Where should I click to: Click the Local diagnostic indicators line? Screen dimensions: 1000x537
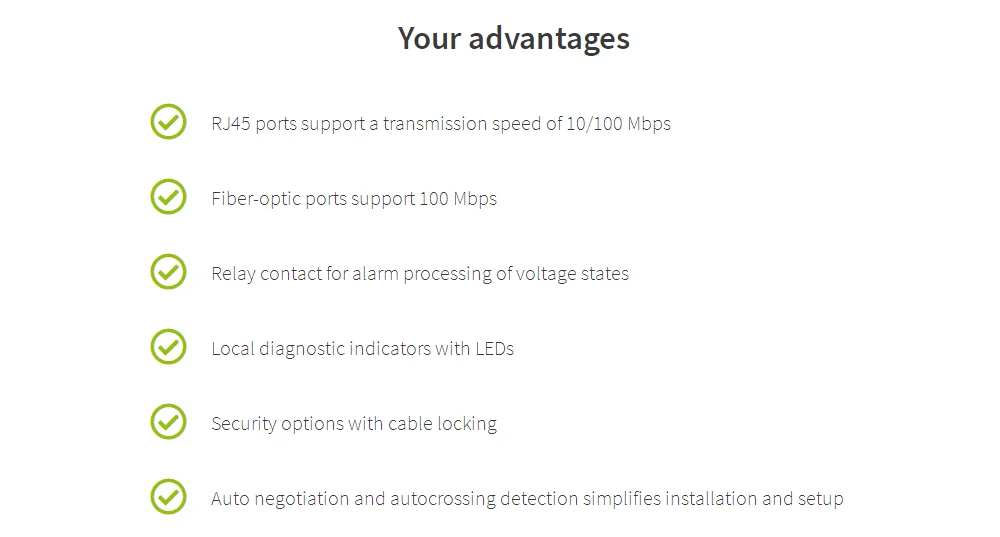362,349
